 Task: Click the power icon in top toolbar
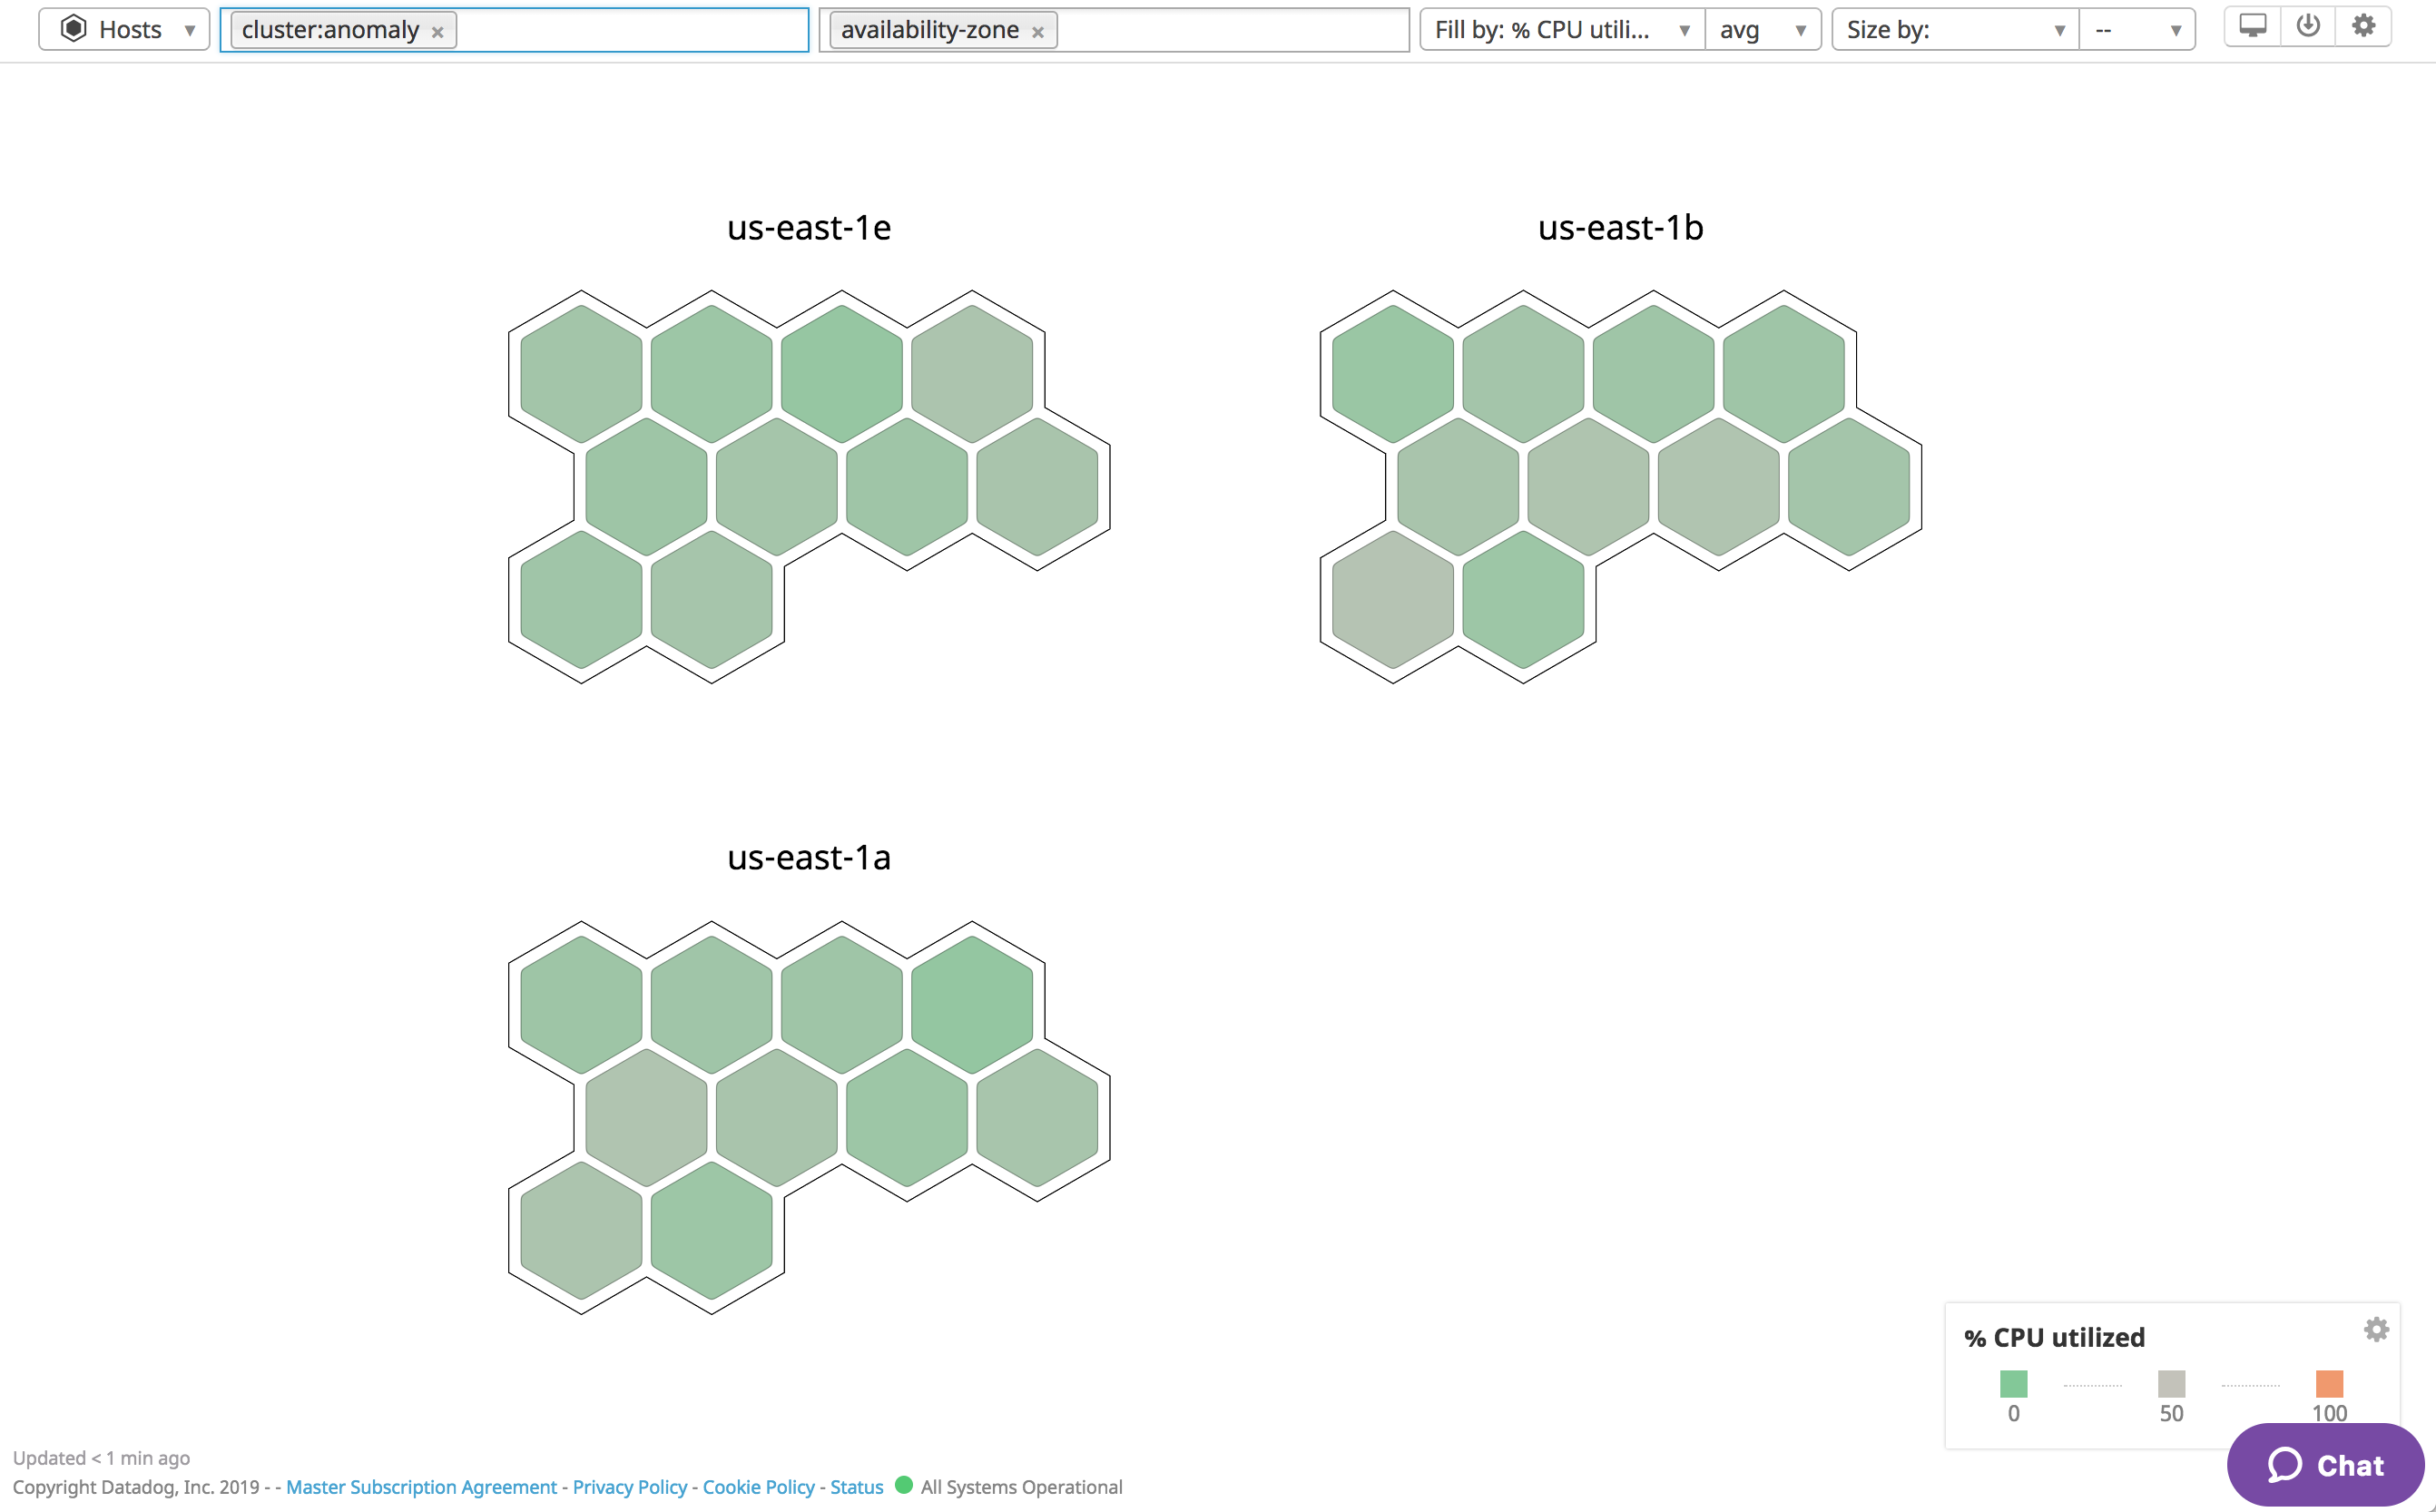click(x=2308, y=27)
